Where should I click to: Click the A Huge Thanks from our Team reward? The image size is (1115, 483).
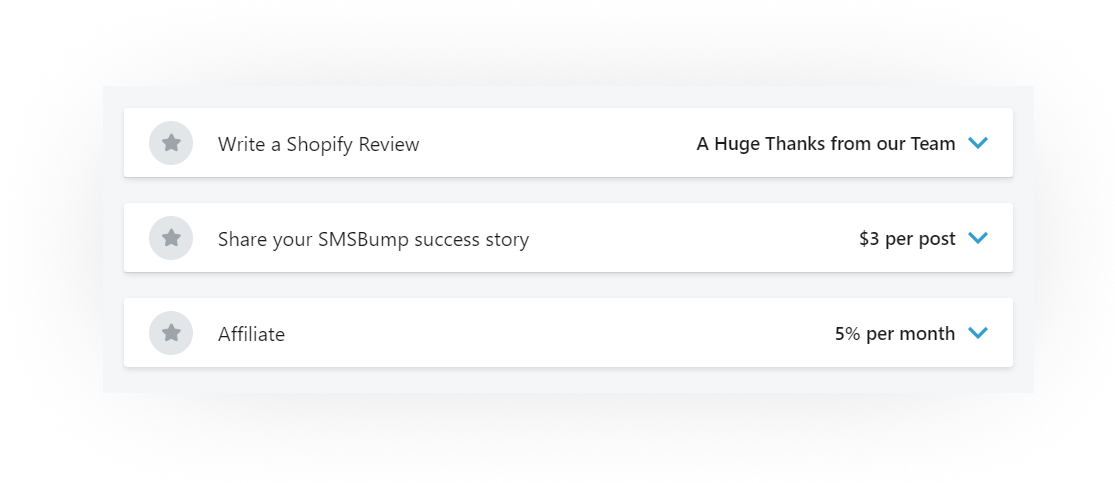point(826,144)
